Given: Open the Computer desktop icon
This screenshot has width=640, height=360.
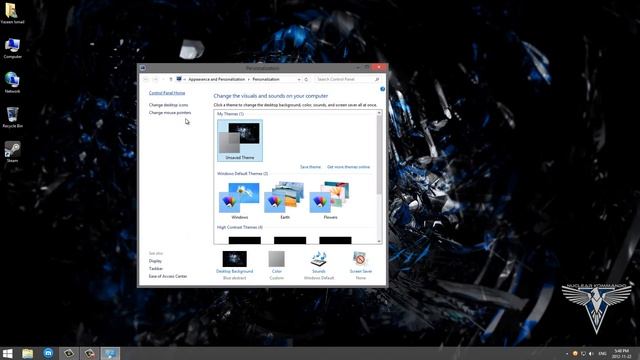Looking at the screenshot, I should (x=12, y=48).
